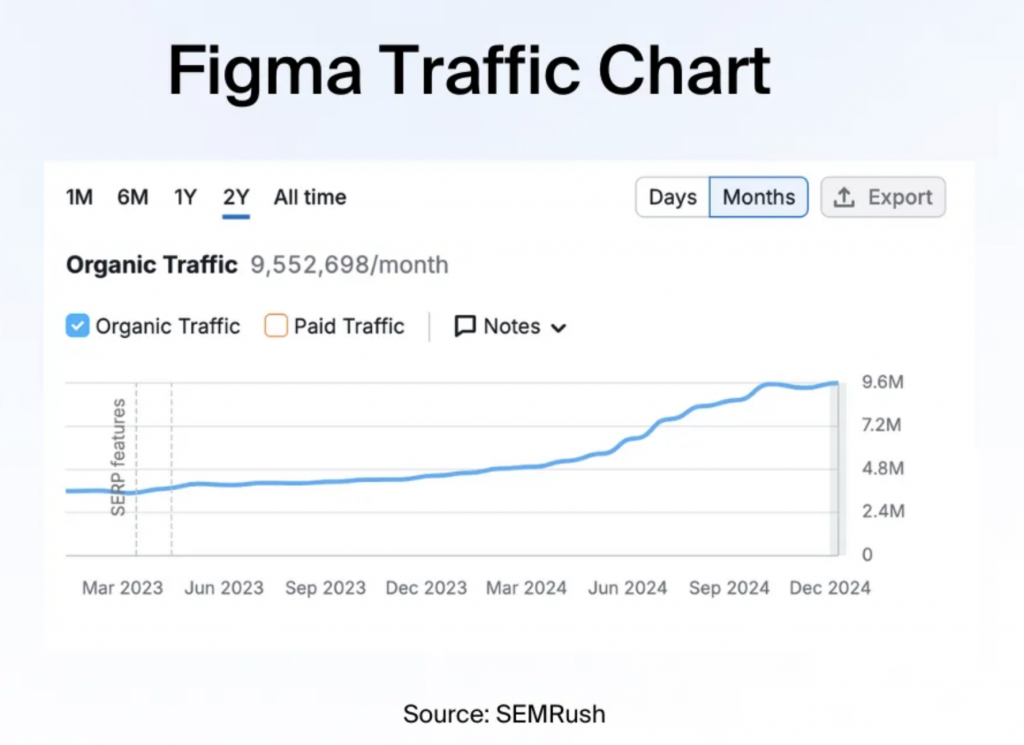Click the Sep 2023 axis label
This screenshot has height=745, width=1024.
coord(325,588)
